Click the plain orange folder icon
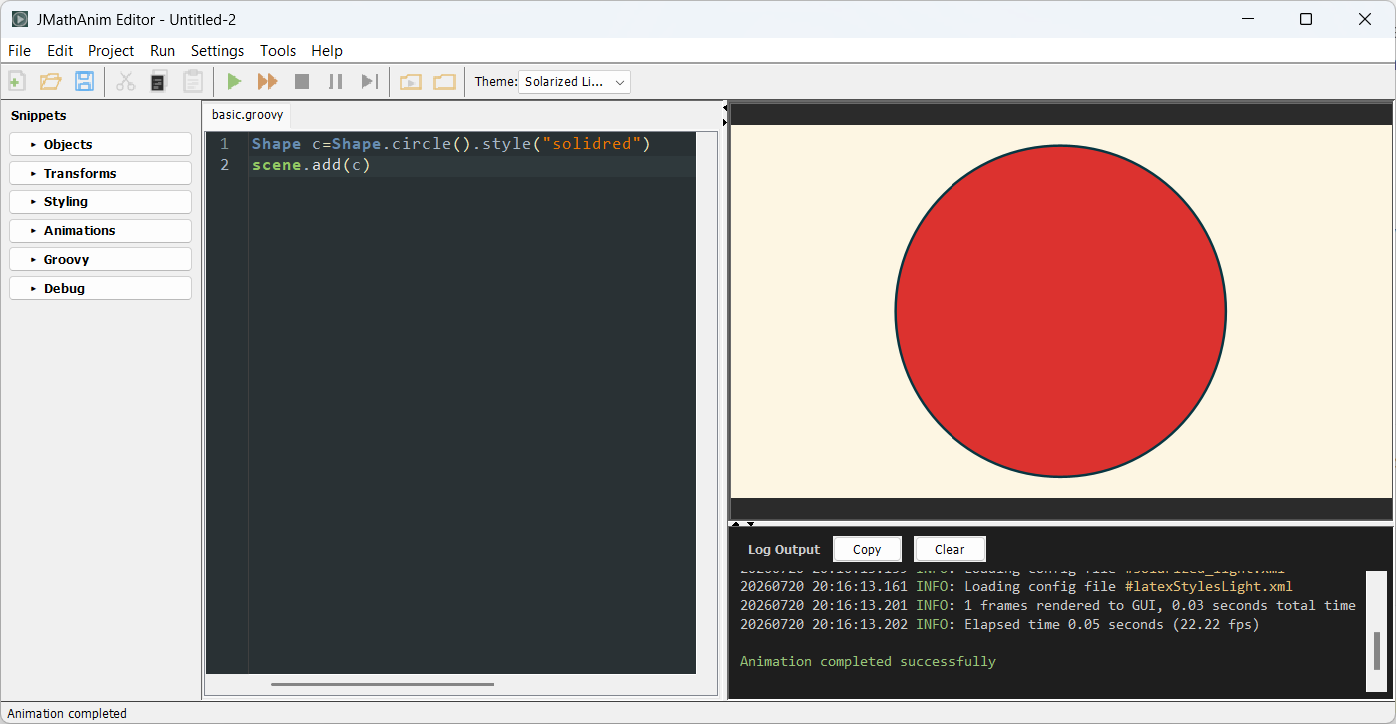 [x=444, y=82]
